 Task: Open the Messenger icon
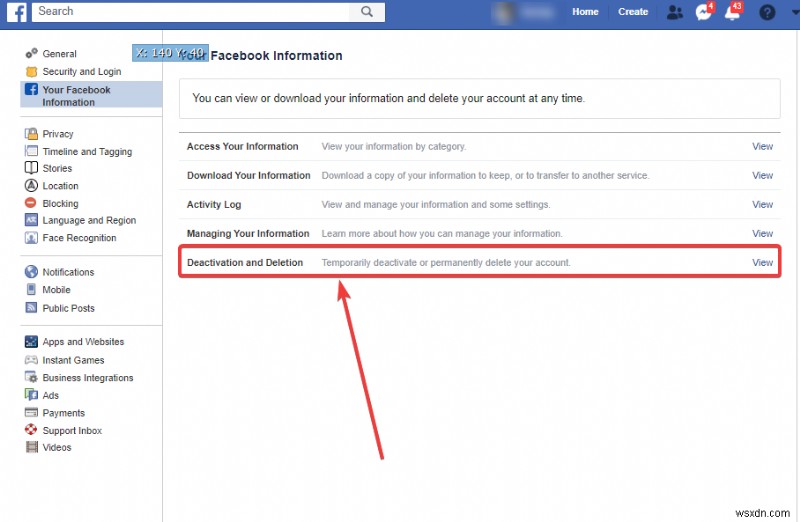pos(704,12)
